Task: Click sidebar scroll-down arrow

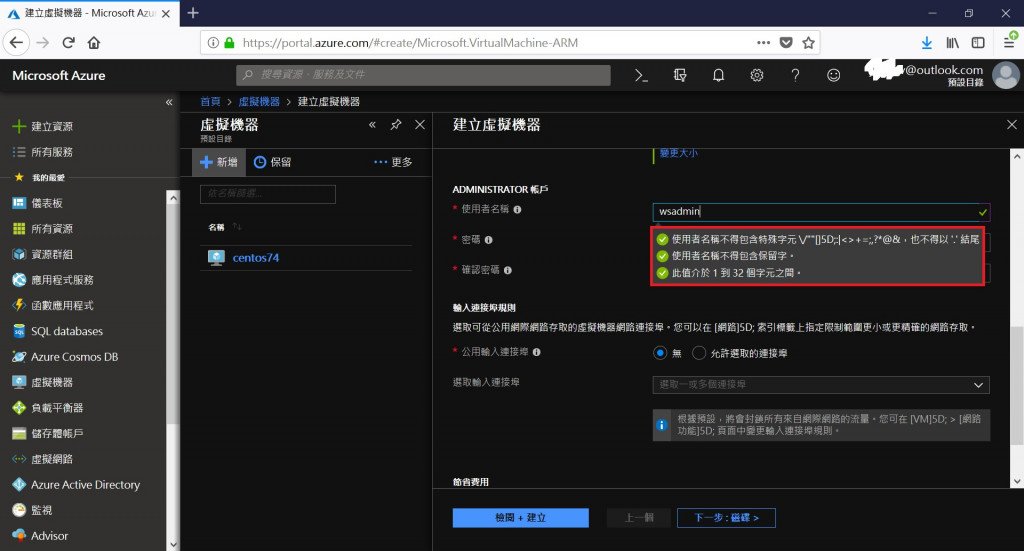Action: [172, 544]
